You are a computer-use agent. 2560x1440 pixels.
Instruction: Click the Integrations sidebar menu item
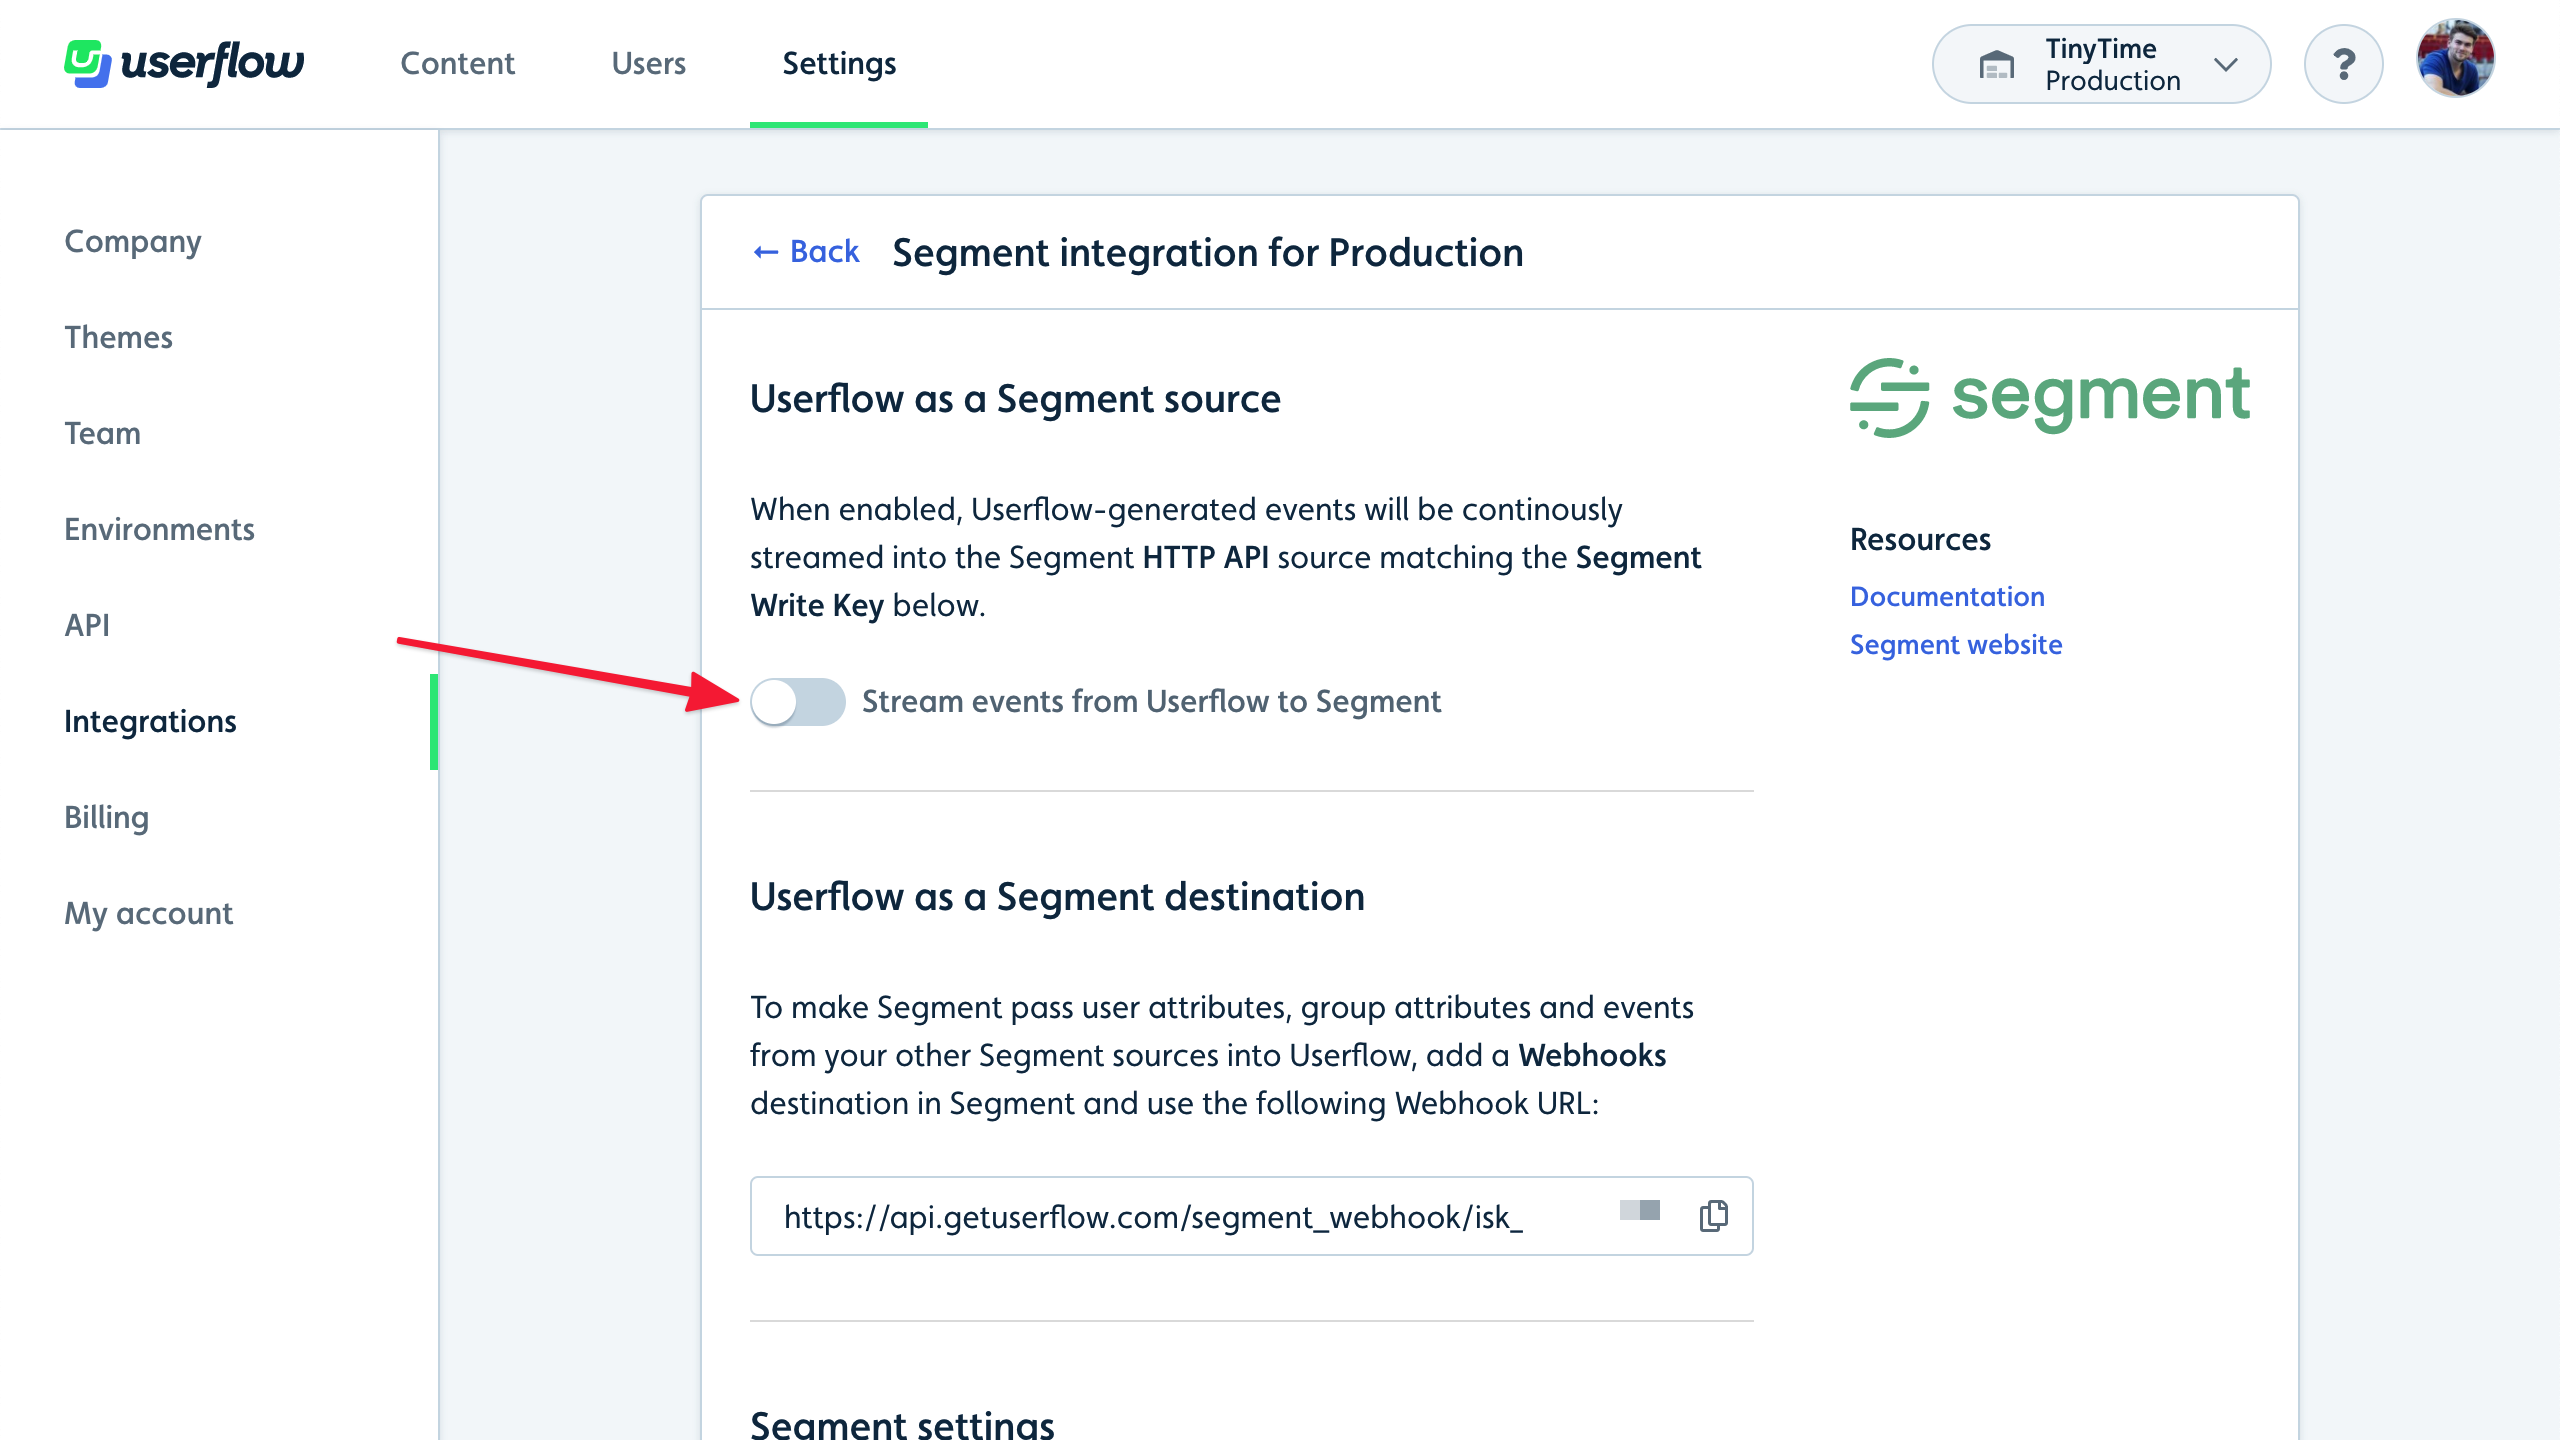coord(149,721)
